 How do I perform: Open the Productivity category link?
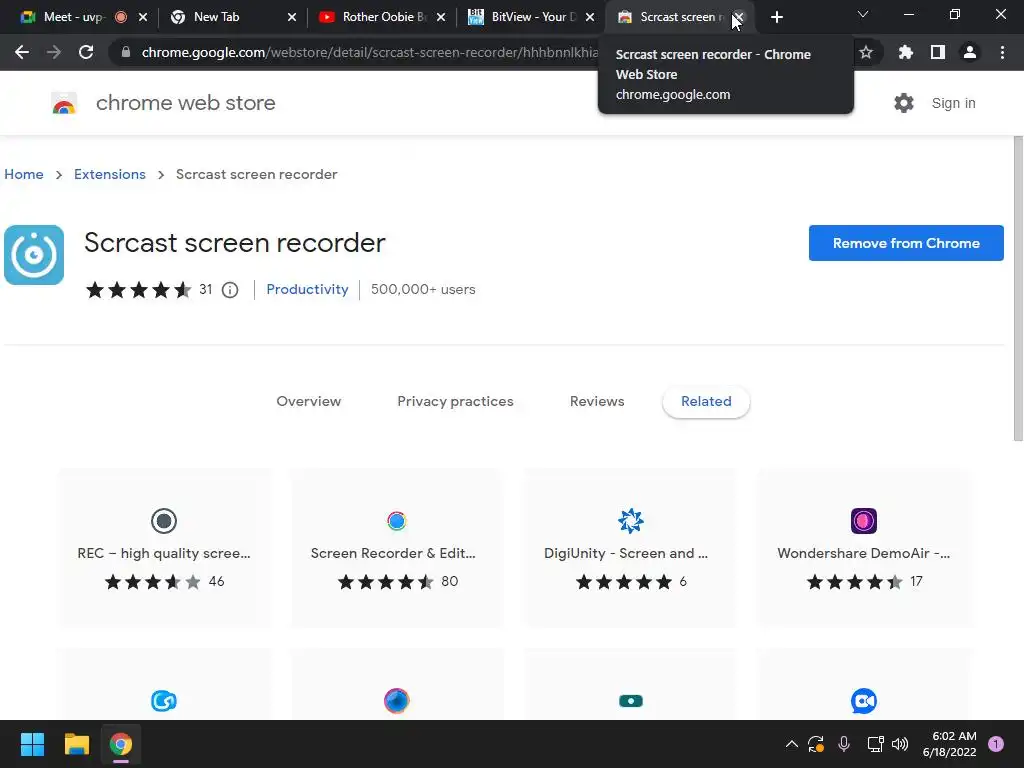[307, 289]
